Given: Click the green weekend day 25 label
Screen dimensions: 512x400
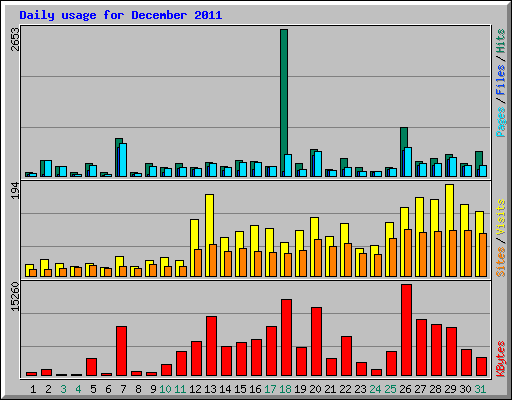Looking at the screenshot, I should pos(390,389).
